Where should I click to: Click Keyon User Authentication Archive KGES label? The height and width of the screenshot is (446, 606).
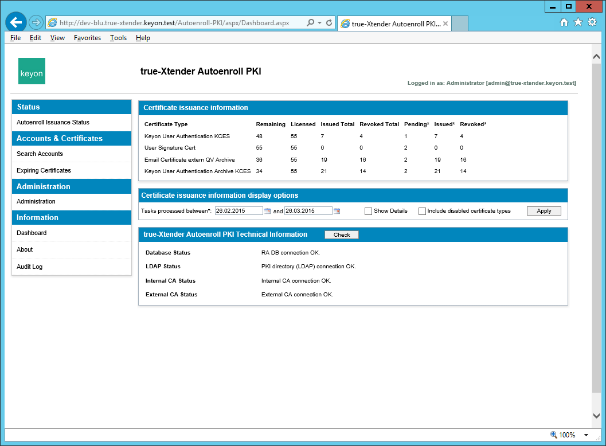click(197, 171)
